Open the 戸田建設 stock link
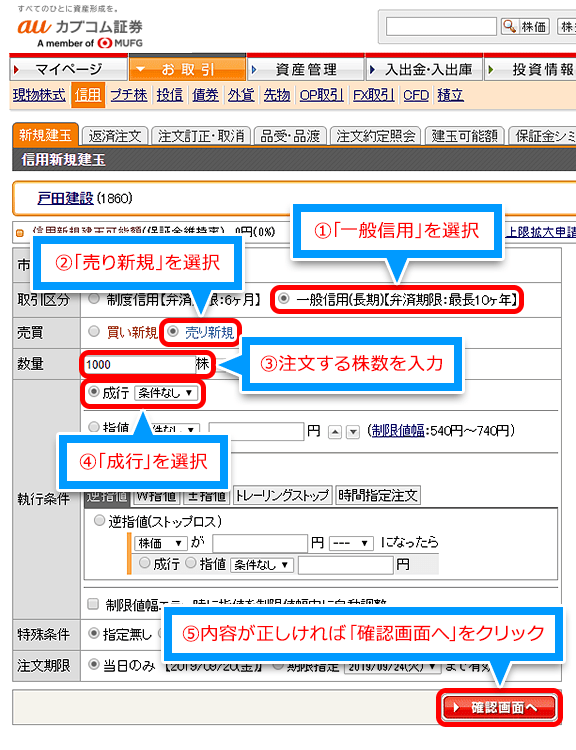This screenshot has width=576, height=750. [x=65, y=198]
